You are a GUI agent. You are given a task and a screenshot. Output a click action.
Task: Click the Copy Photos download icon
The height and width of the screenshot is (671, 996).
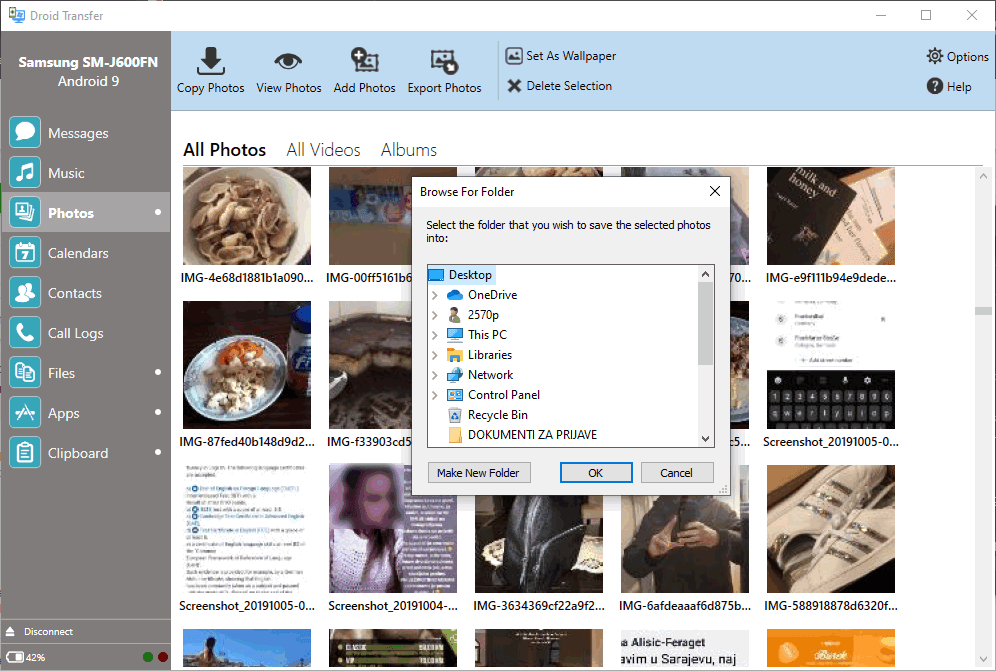(x=210, y=61)
